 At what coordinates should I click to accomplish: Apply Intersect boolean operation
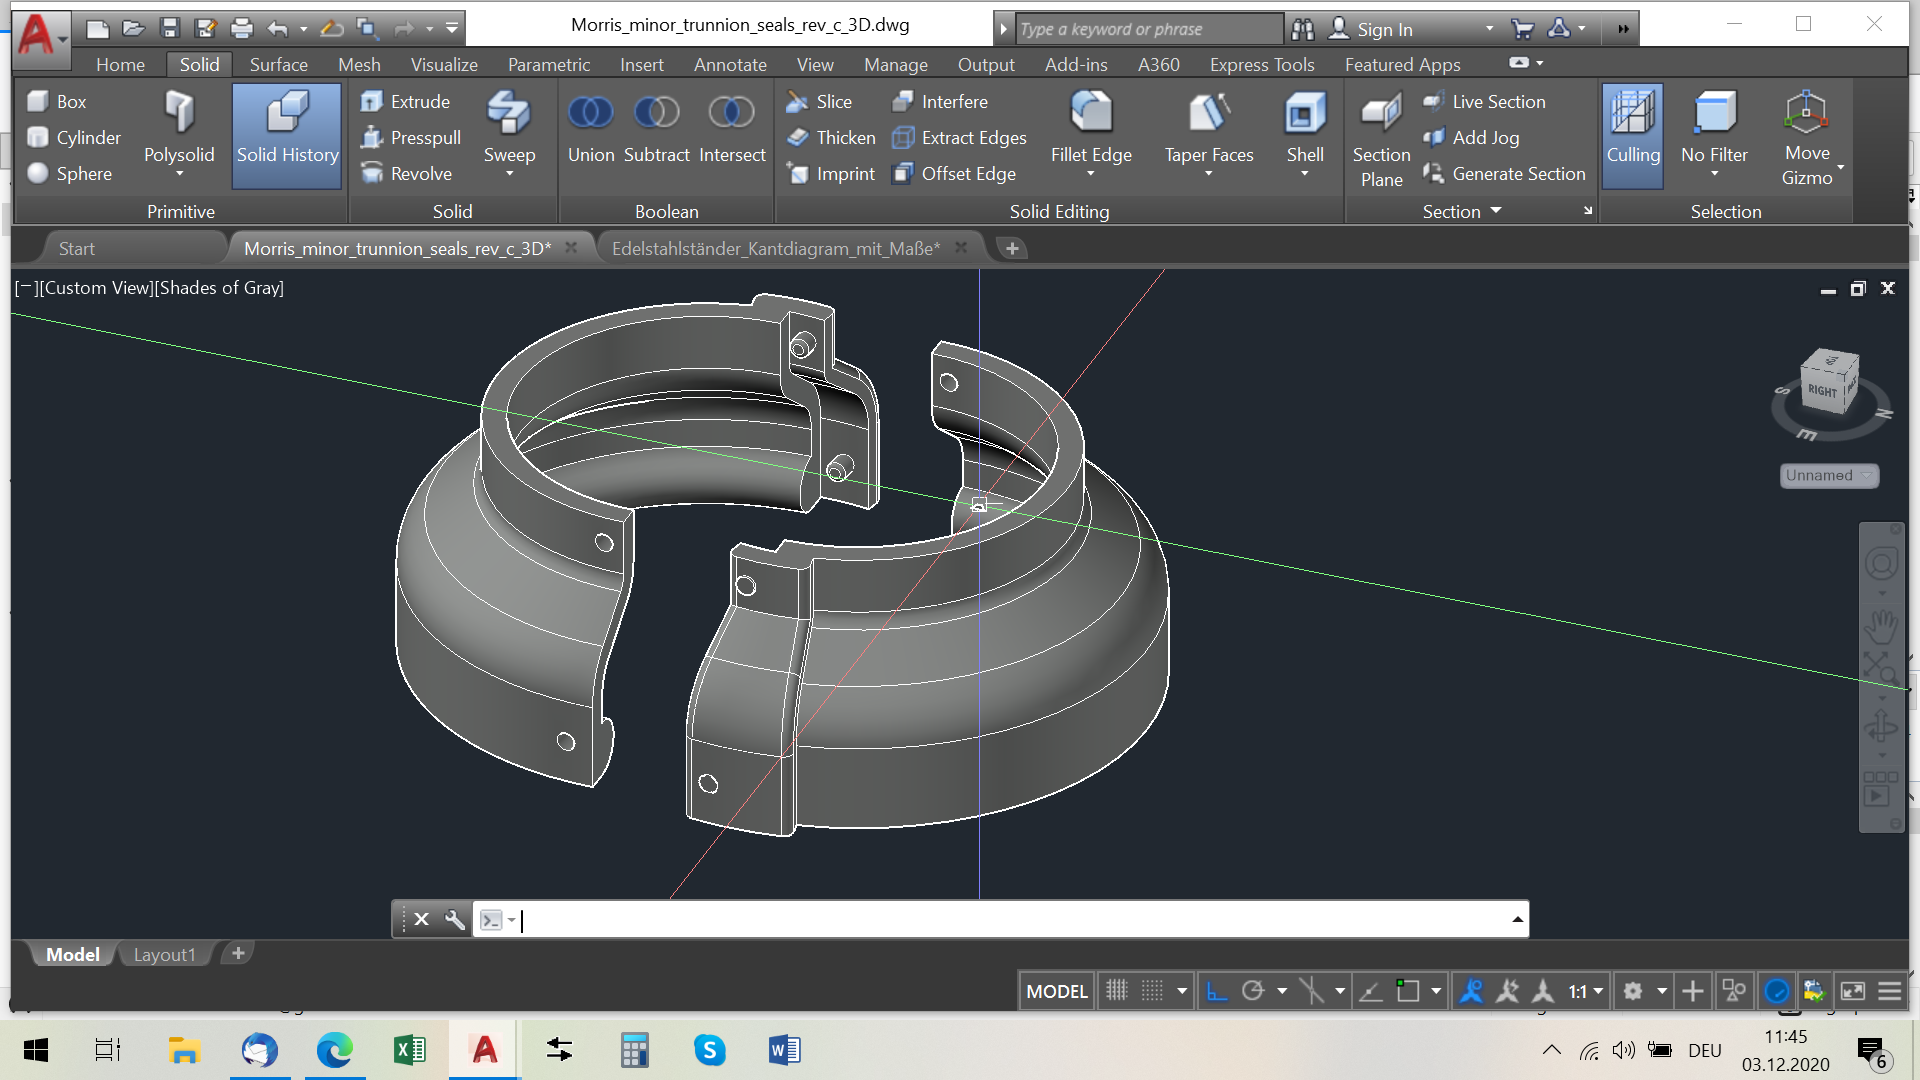click(x=732, y=128)
